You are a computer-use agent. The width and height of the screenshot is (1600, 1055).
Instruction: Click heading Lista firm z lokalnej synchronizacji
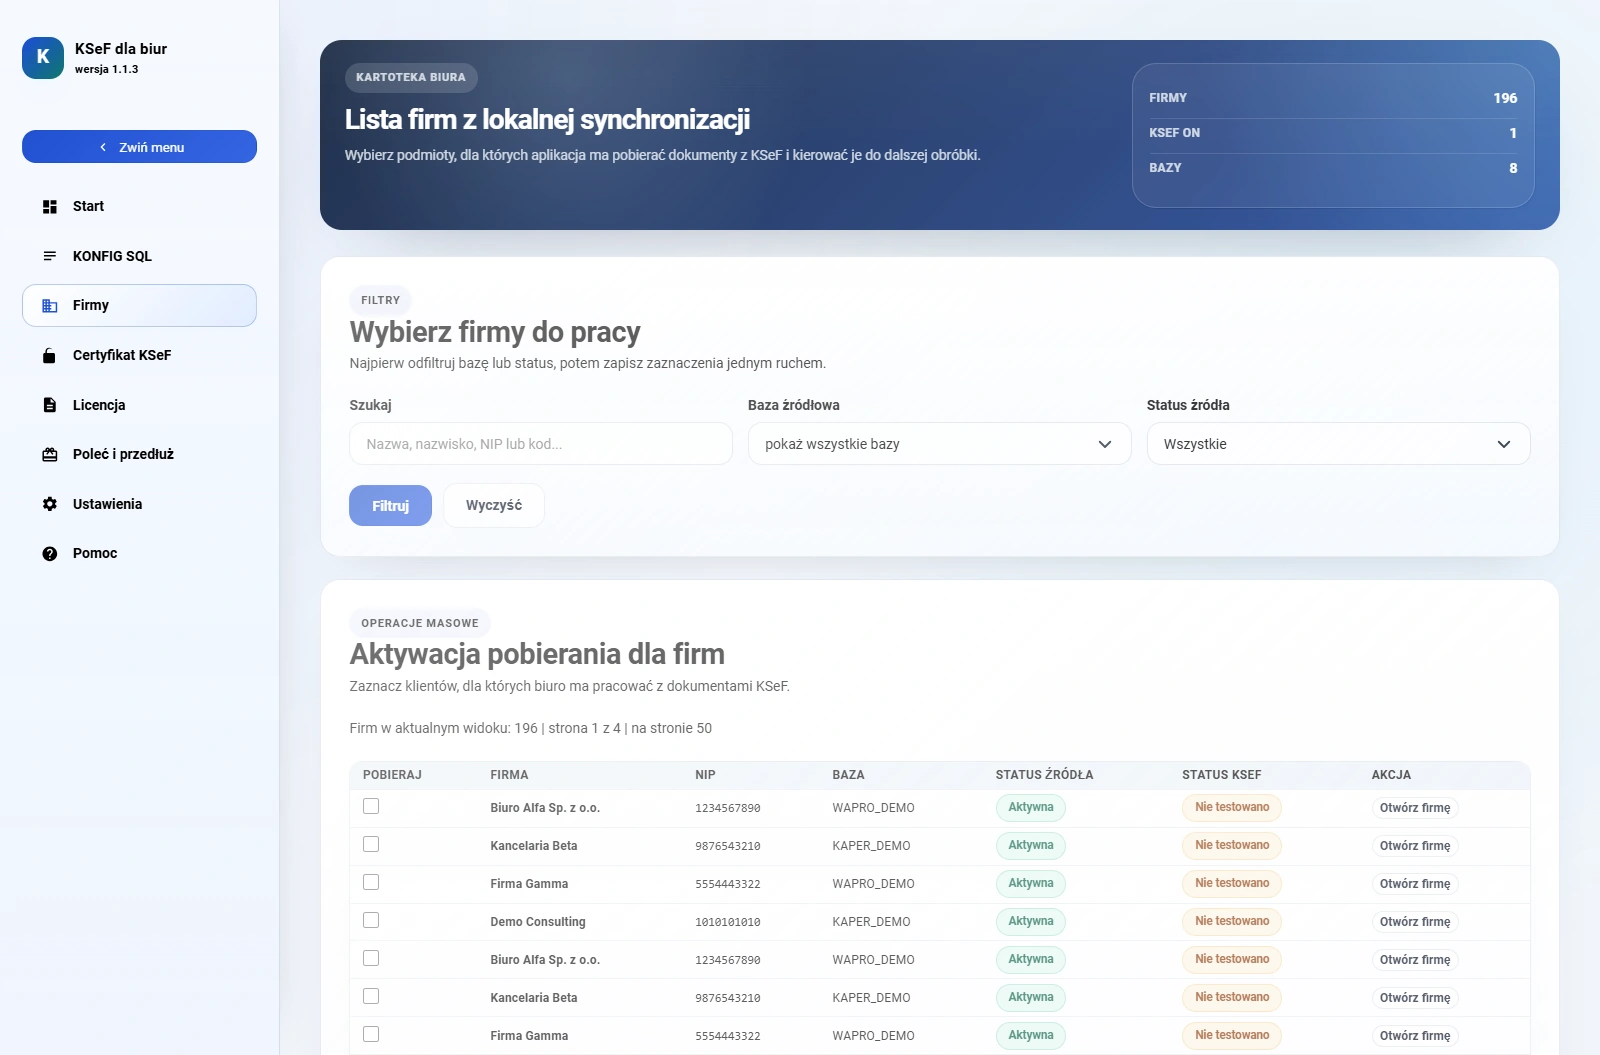547,120
